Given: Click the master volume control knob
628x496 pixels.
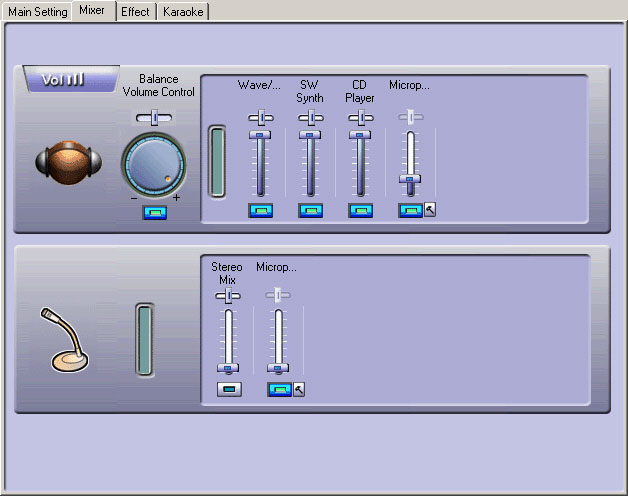Looking at the screenshot, I should (x=154, y=165).
